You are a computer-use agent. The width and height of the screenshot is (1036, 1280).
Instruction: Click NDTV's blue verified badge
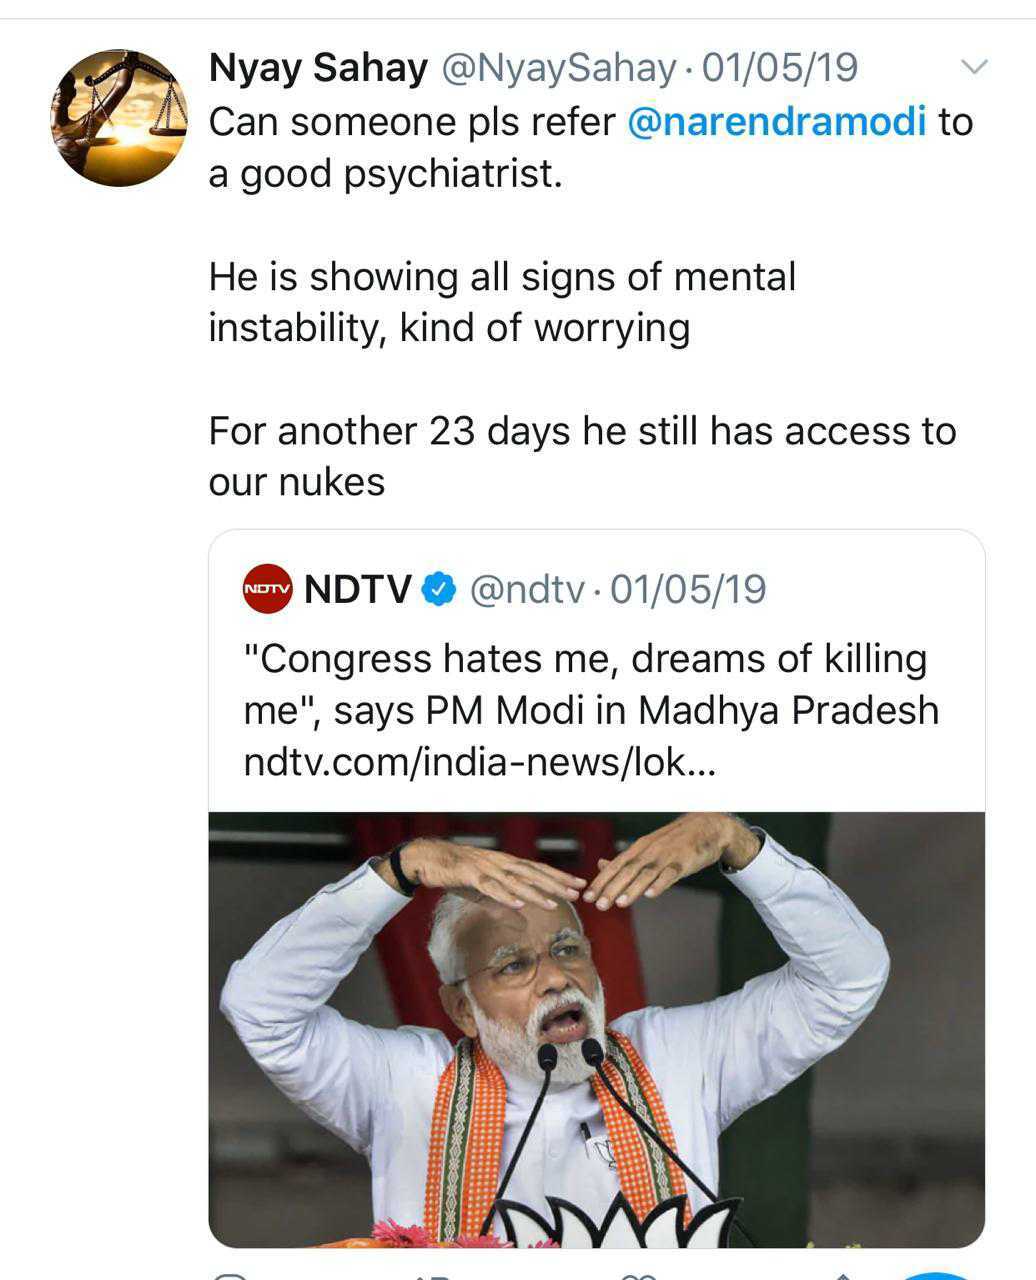438,590
